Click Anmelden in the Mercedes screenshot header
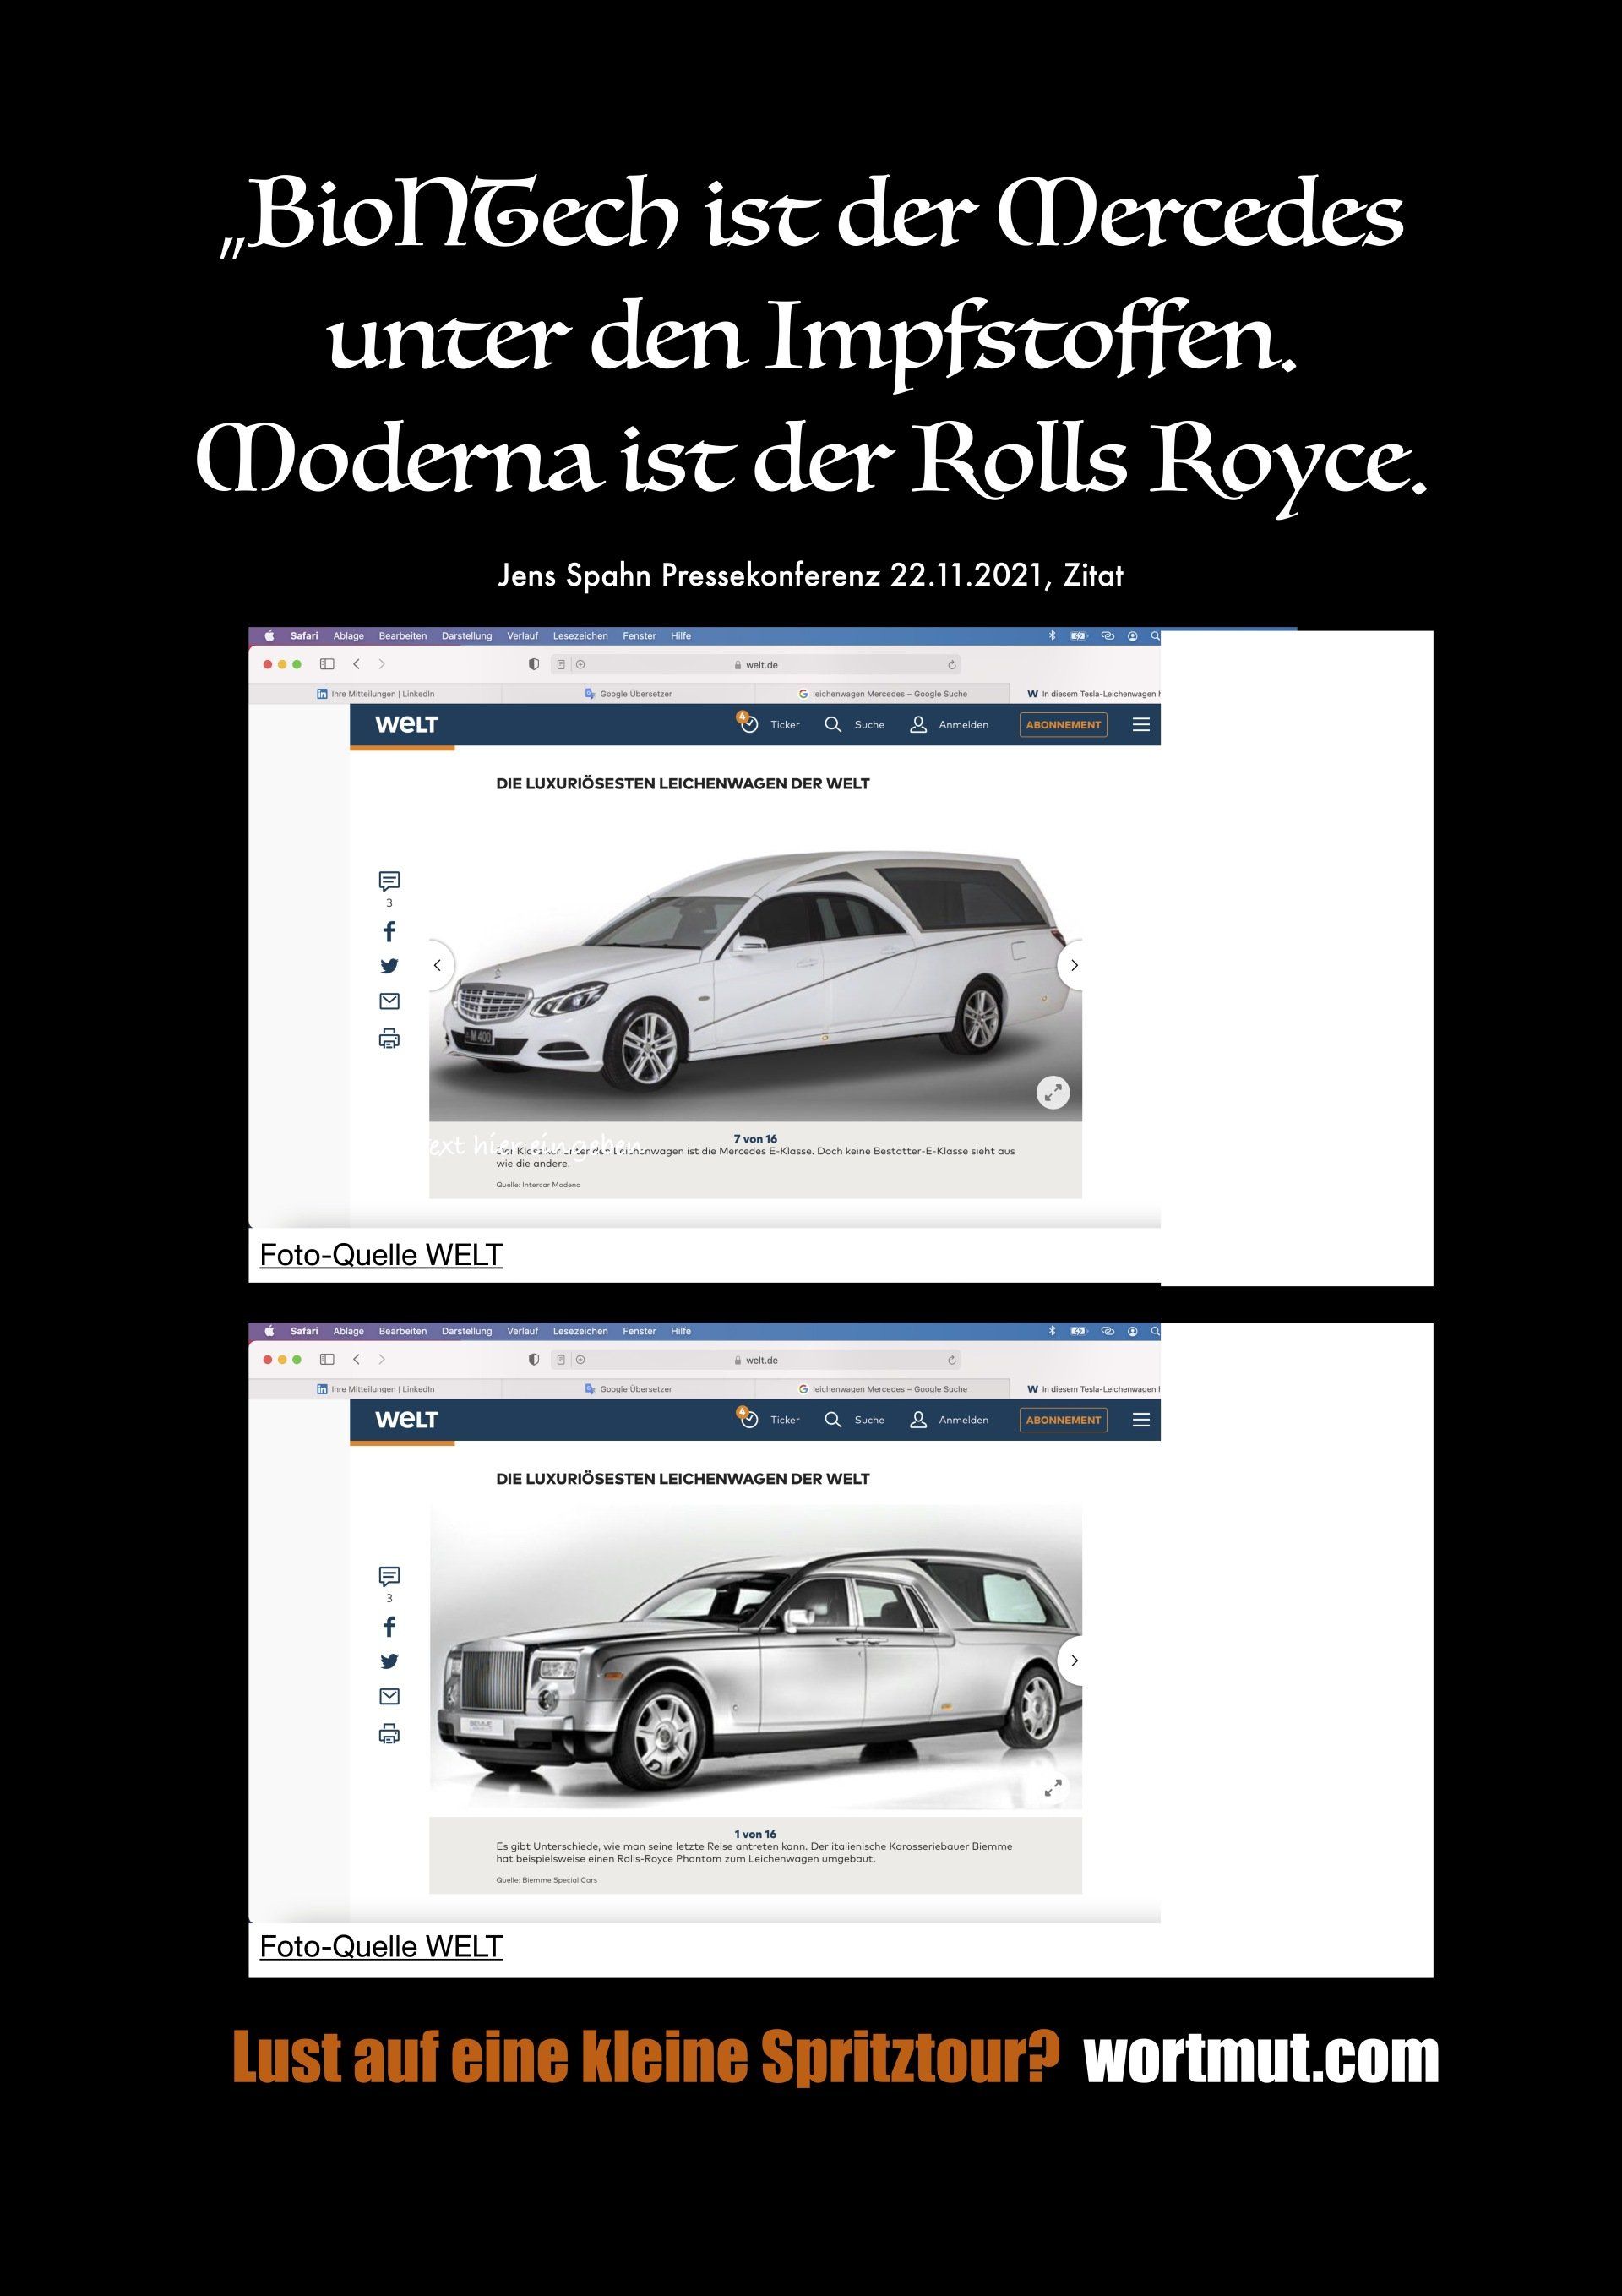1622x2296 pixels. [949, 724]
